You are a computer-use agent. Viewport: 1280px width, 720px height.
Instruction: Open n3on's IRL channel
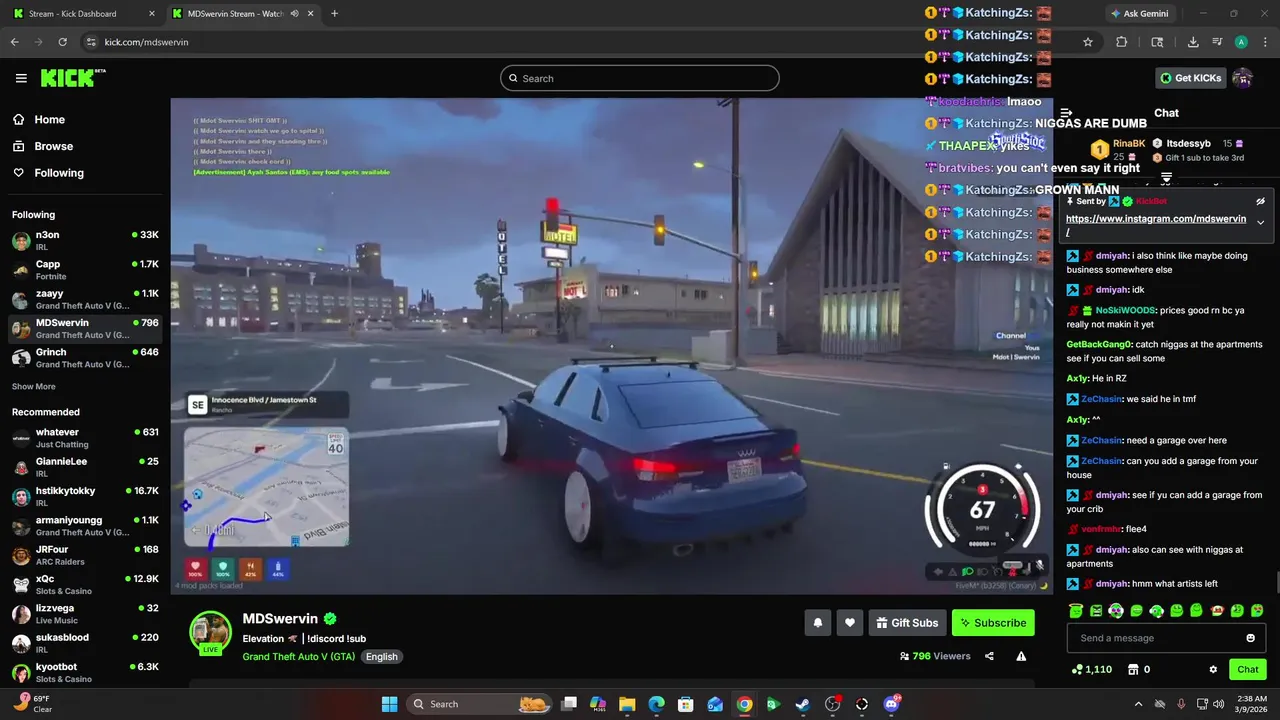(x=85, y=240)
